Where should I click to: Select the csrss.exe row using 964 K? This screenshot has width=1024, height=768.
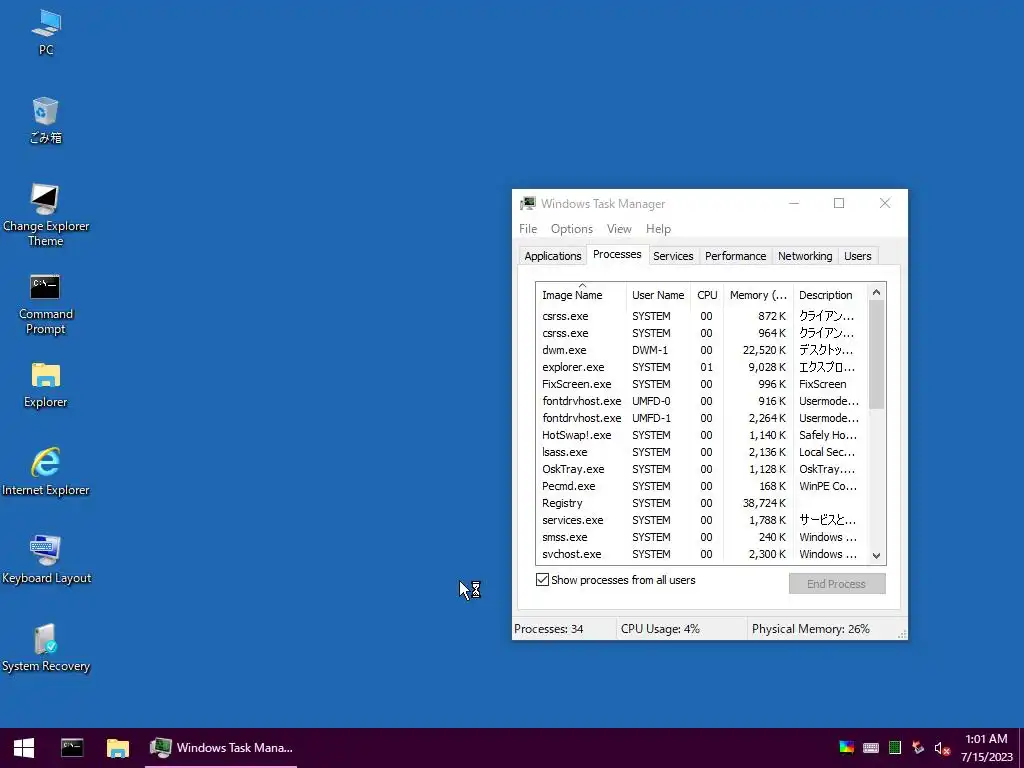coord(701,333)
